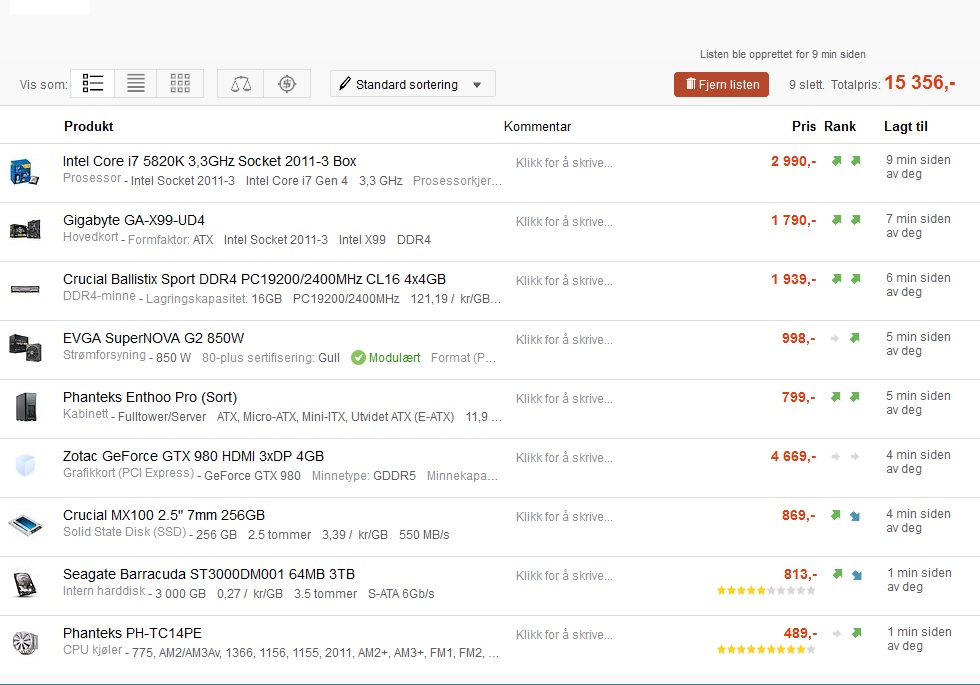The image size is (980, 685).
Task: Click the price target icon
Action: click(287, 84)
